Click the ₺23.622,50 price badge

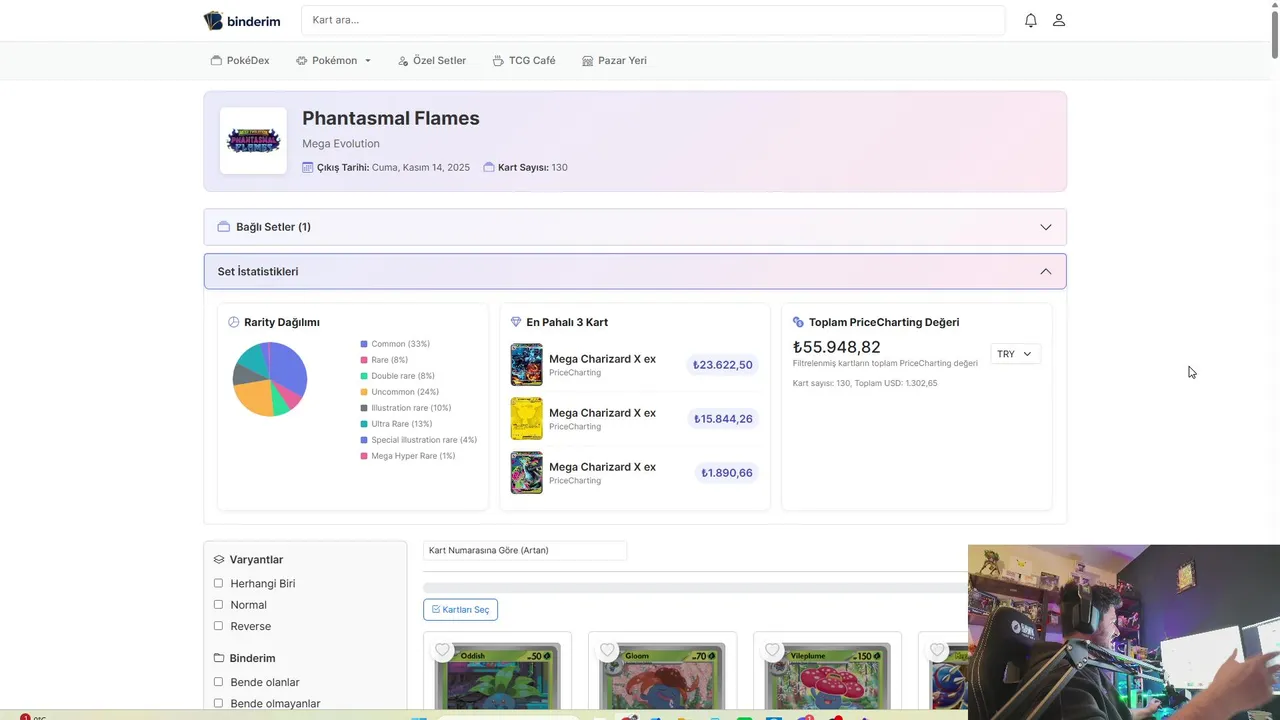[722, 365]
